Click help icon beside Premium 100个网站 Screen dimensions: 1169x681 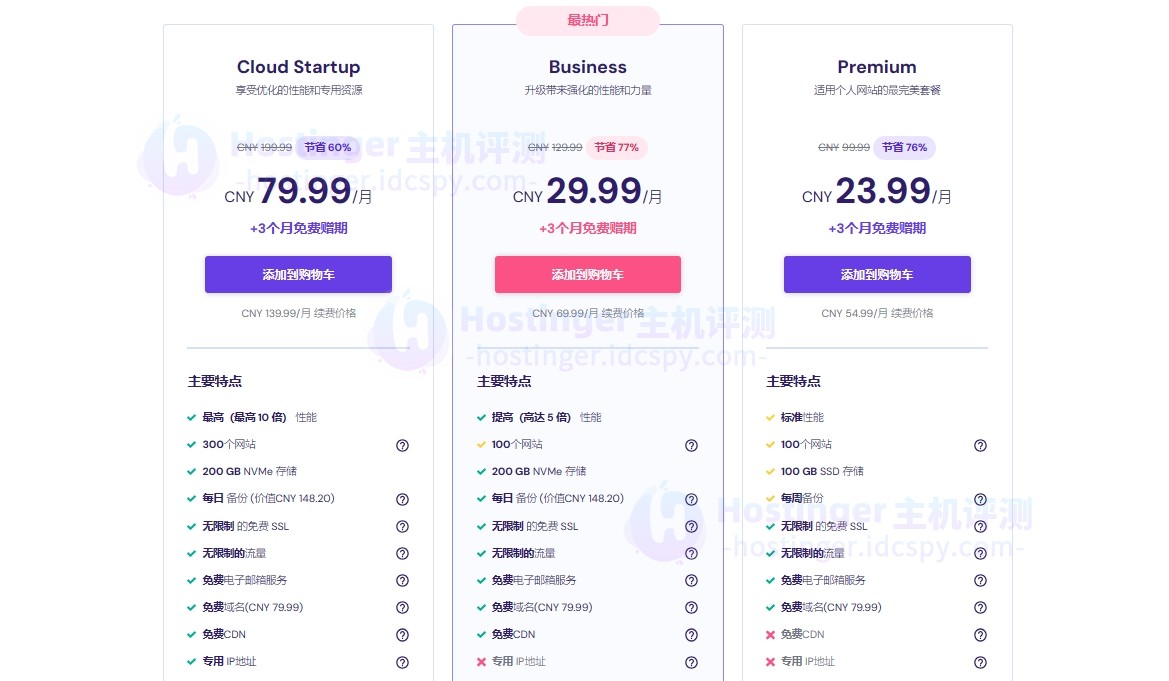pyautogui.click(x=980, y=445)
